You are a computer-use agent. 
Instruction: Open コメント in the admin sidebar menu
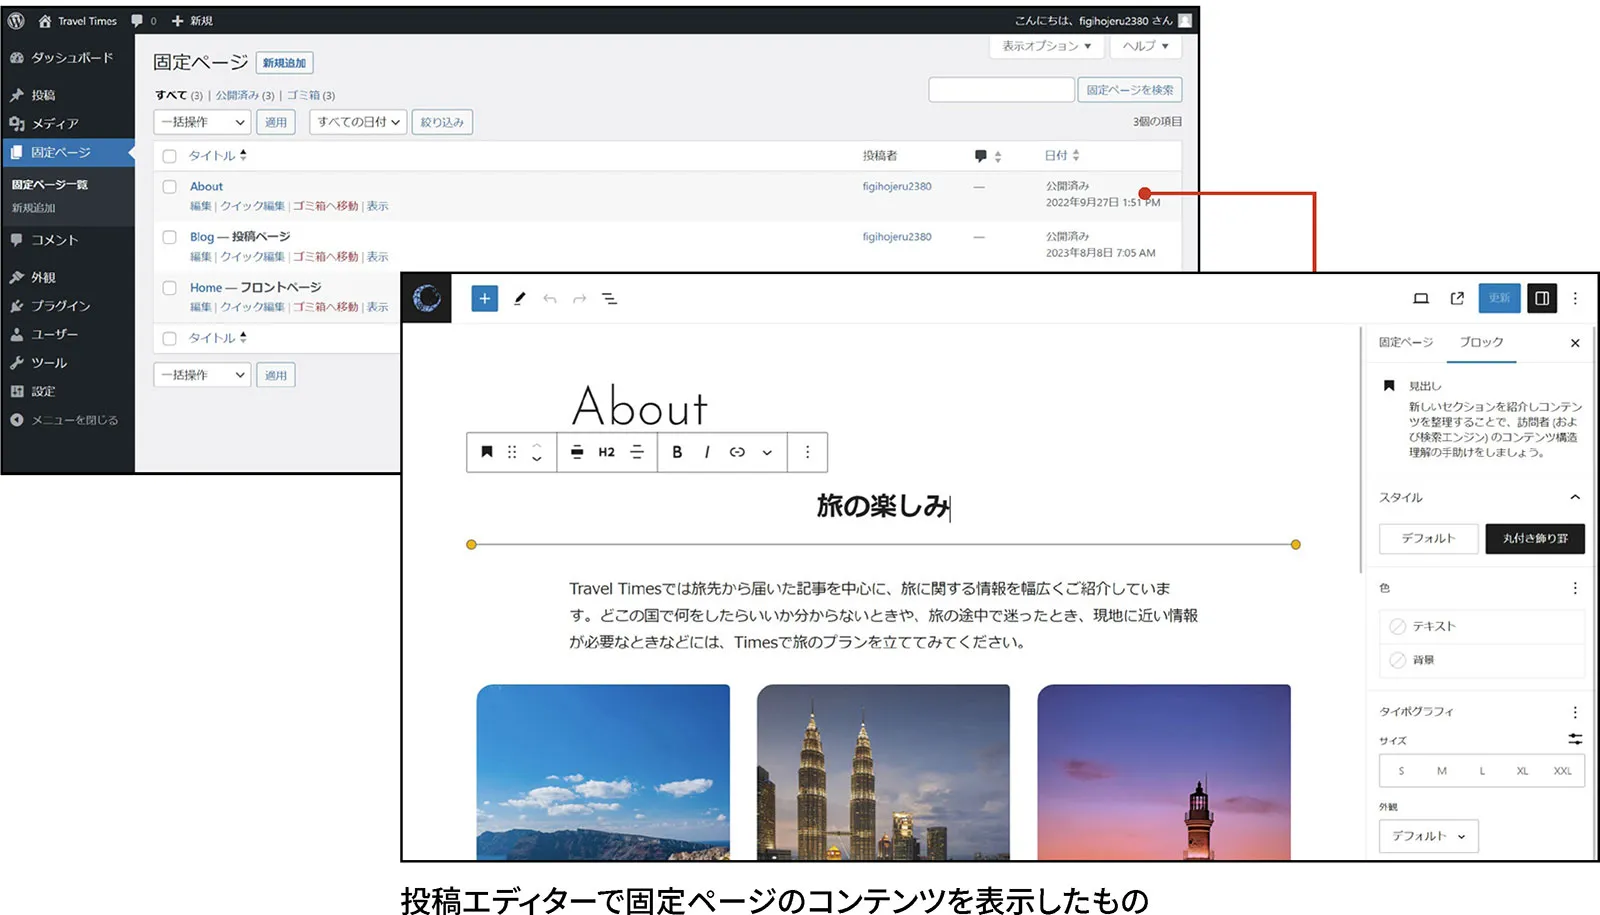coord(55,240)
